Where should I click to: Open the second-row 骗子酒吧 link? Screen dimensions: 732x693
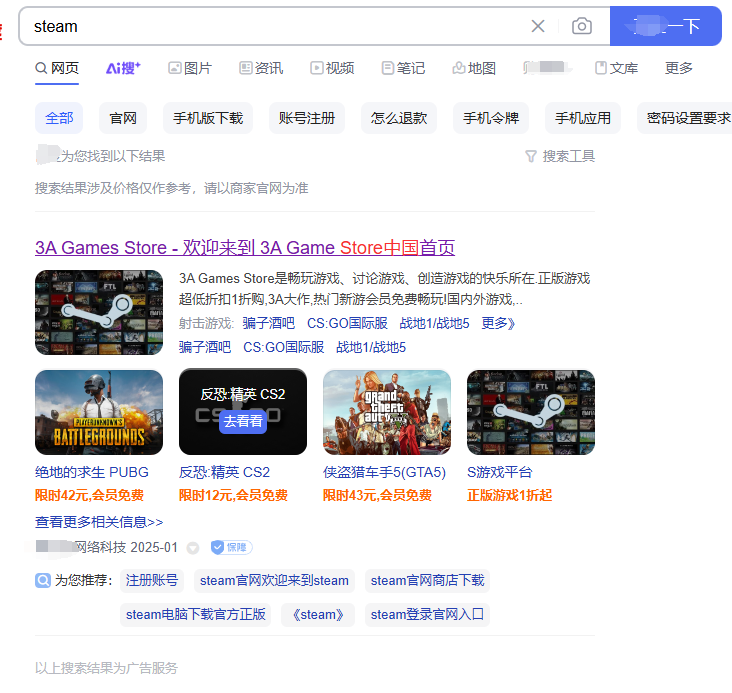tap(204, 347)
